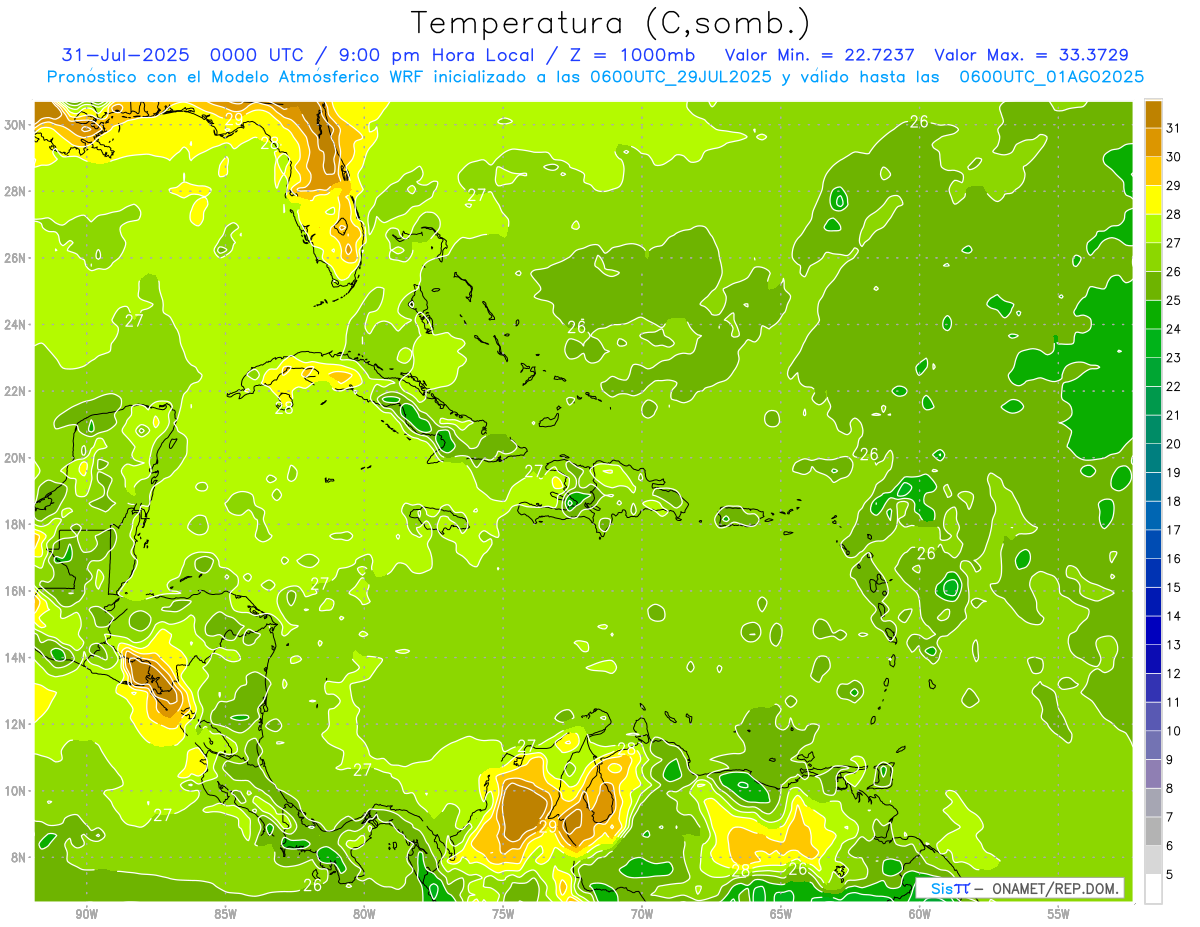1200x927 pixels.
Task: Click the color bar label 10
Action: 1174,731
